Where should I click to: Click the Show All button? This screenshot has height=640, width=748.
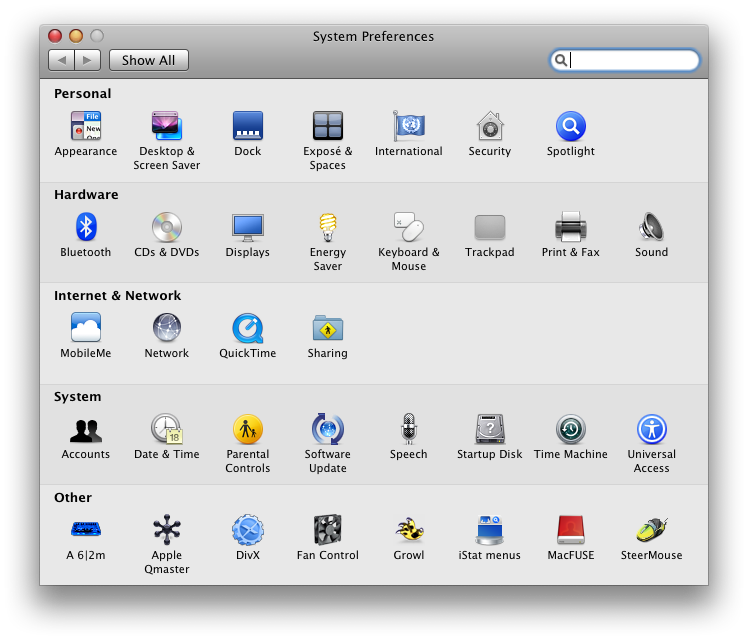pyautogui.click(x=148, y=60)
